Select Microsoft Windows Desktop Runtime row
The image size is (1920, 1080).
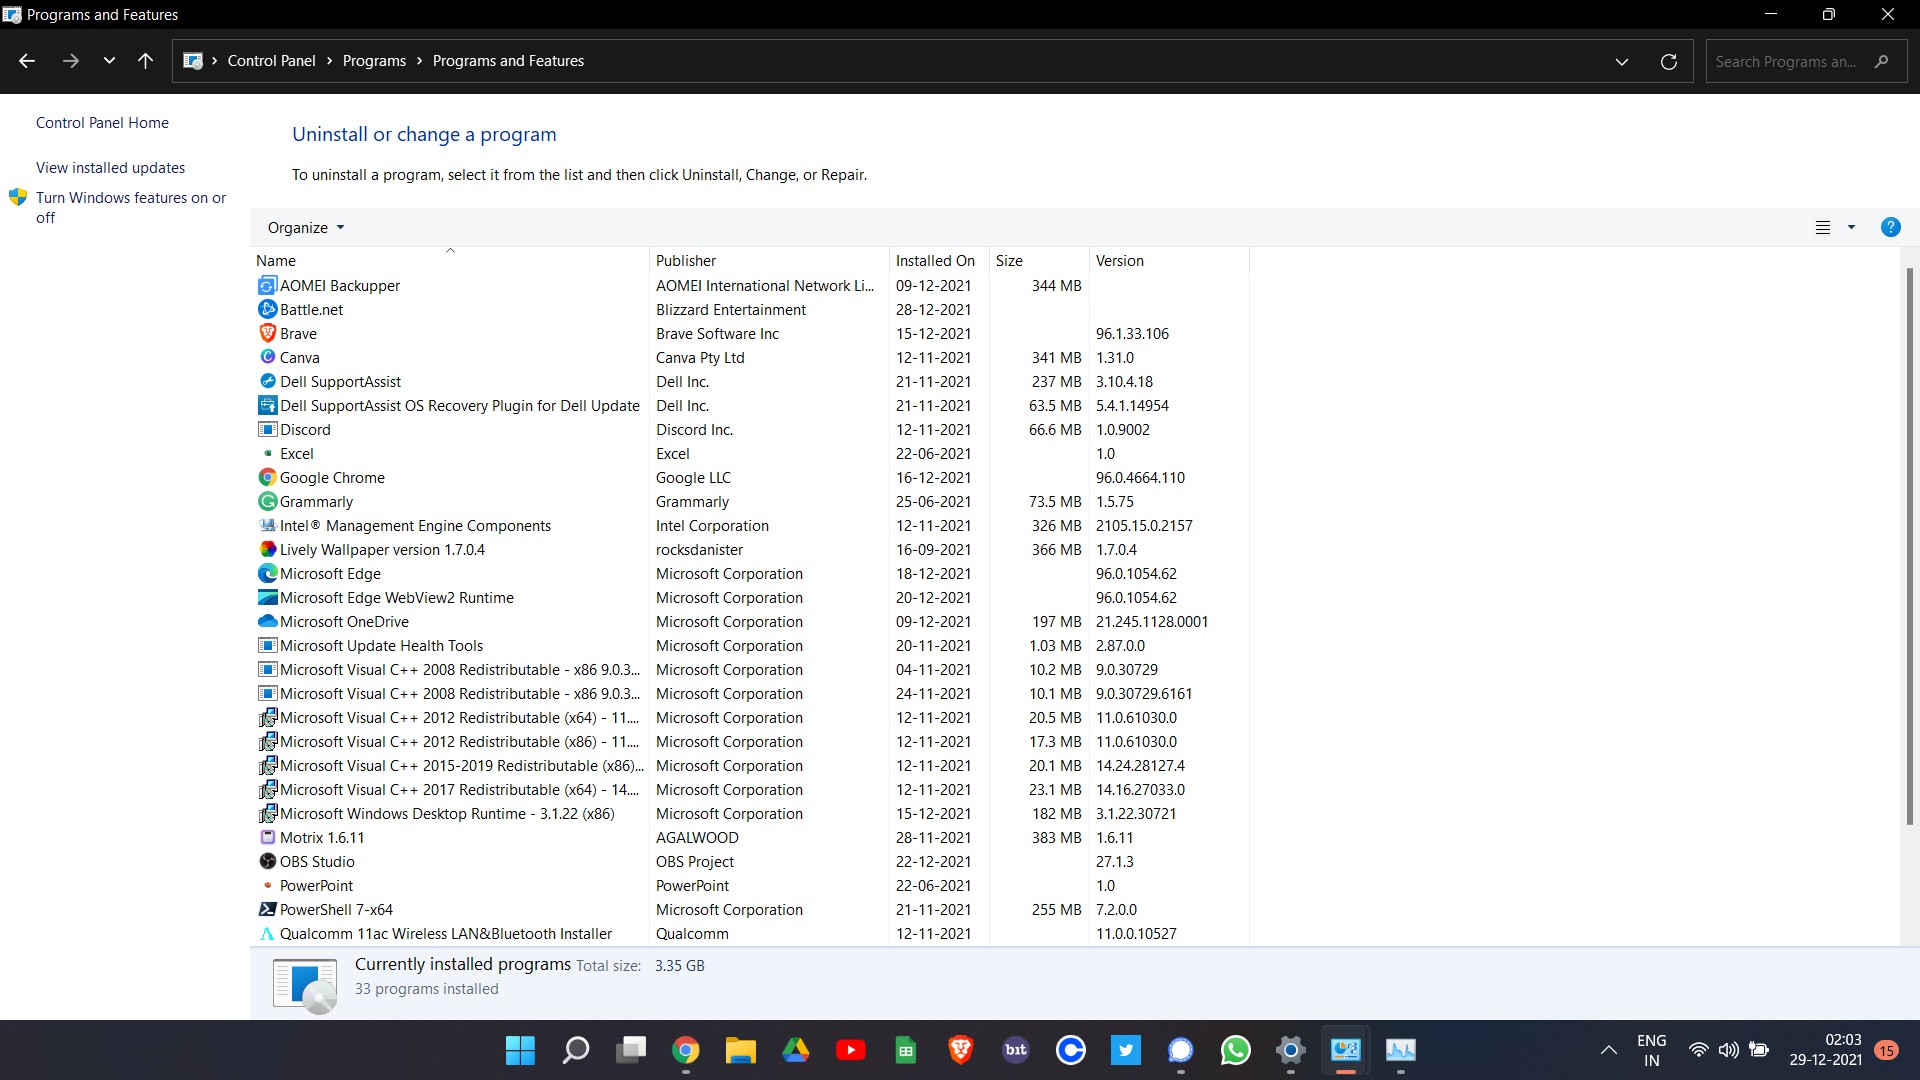click(x=750, y=814)
